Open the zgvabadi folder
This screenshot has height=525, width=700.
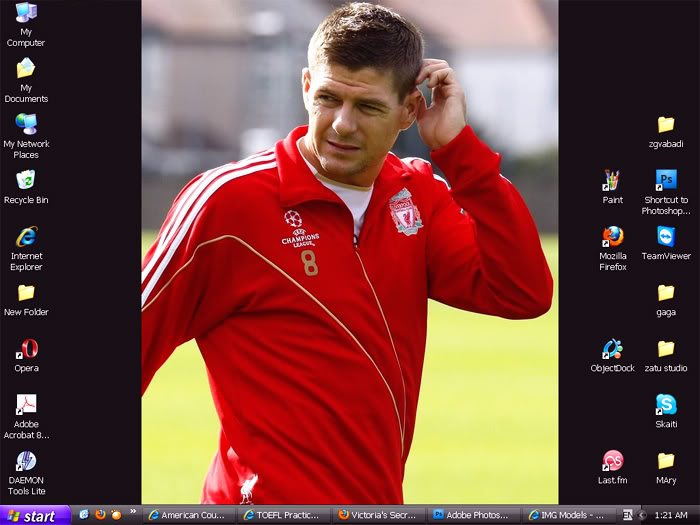click(666, 125)
